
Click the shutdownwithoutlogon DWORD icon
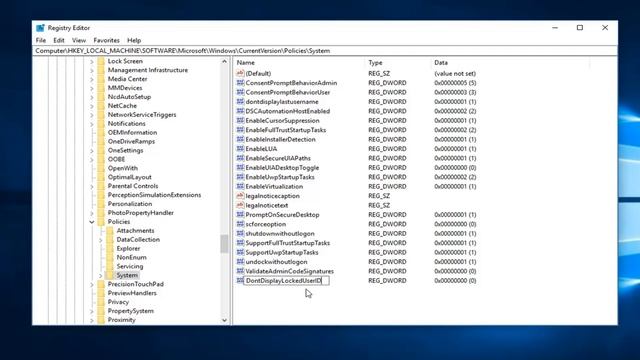tap(240, 233)
